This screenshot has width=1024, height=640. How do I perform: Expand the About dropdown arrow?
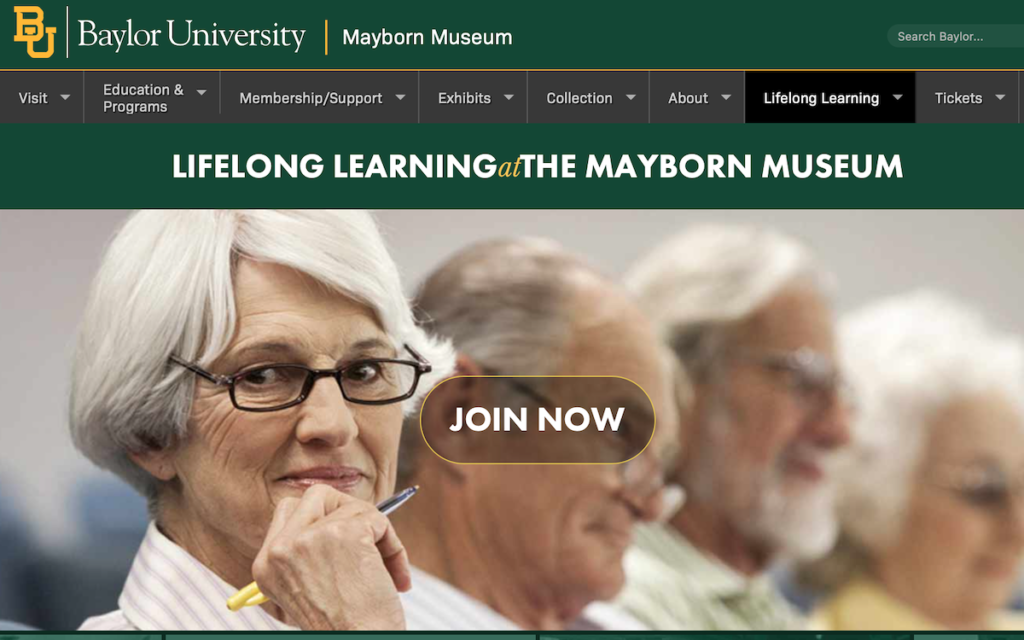click(726, 97)
